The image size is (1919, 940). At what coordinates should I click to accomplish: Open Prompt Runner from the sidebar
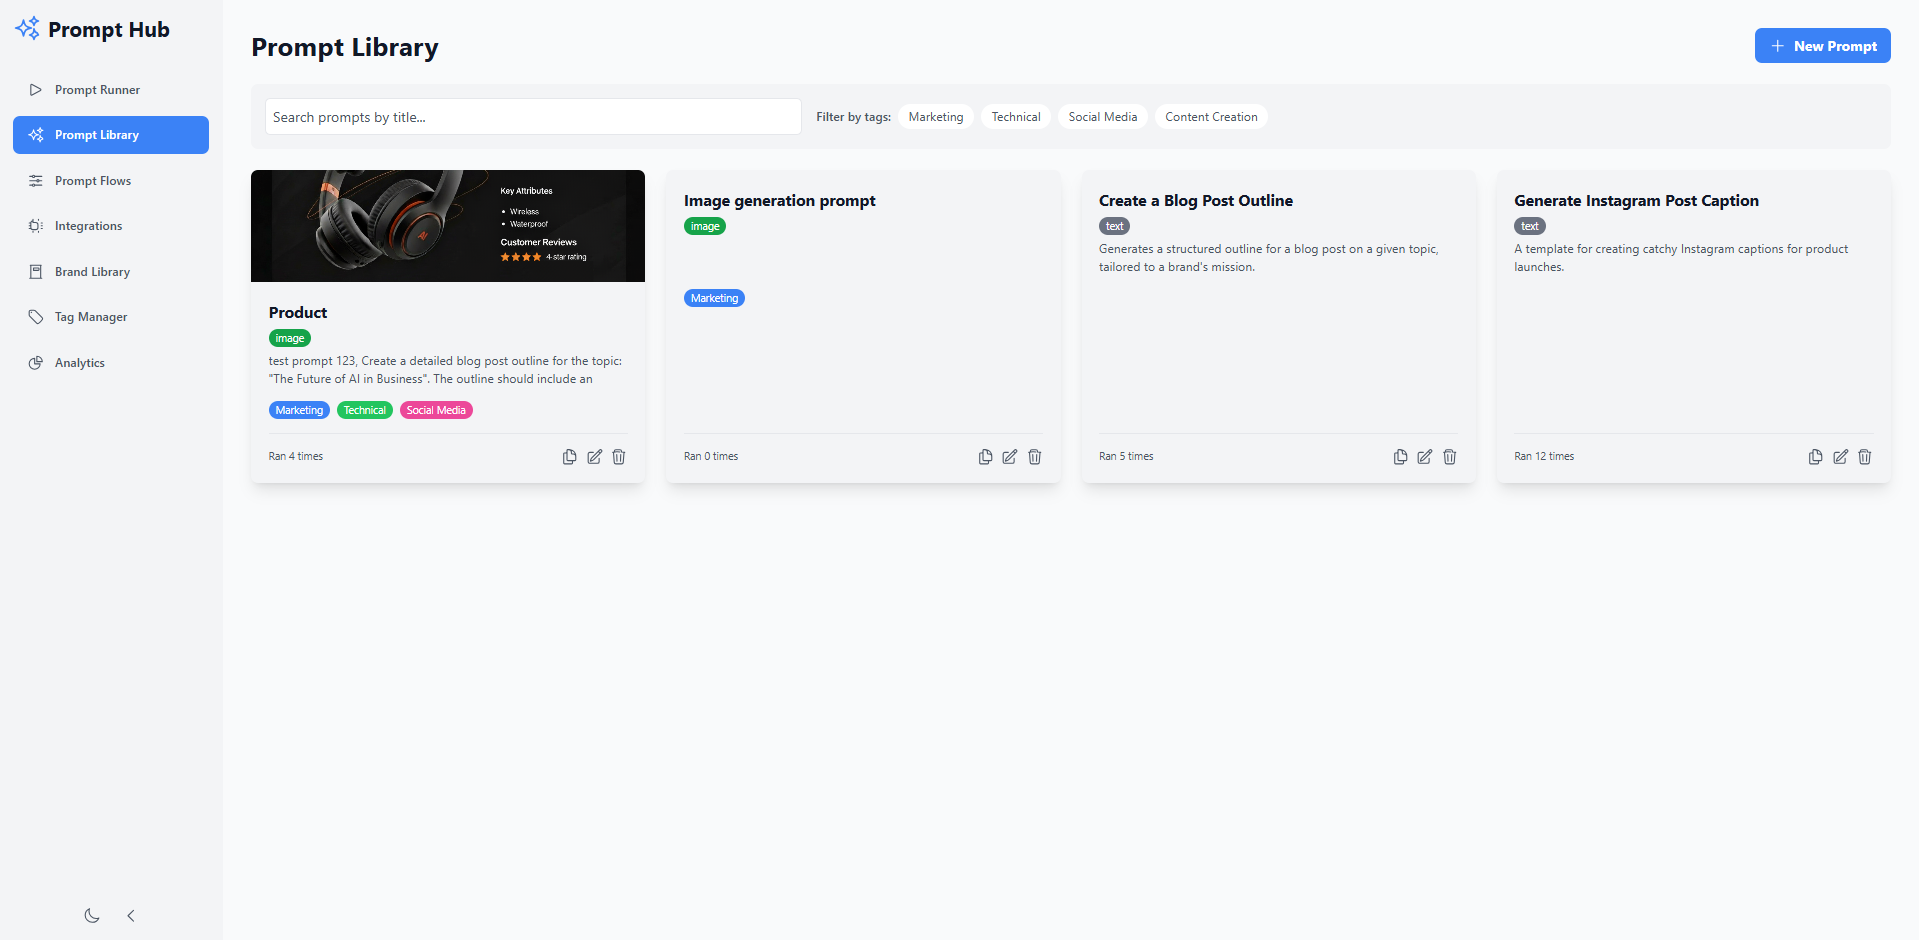click(97, 90)
